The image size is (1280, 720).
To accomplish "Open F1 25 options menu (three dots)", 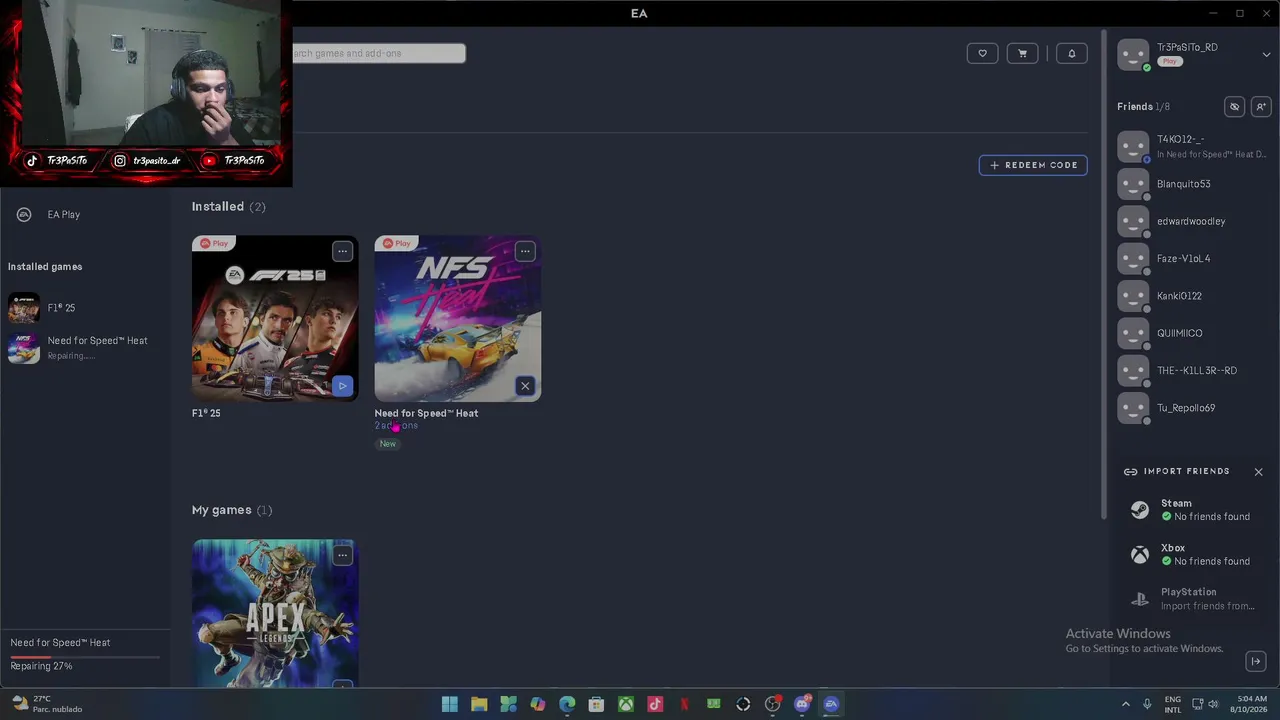I will coord(343,251).
